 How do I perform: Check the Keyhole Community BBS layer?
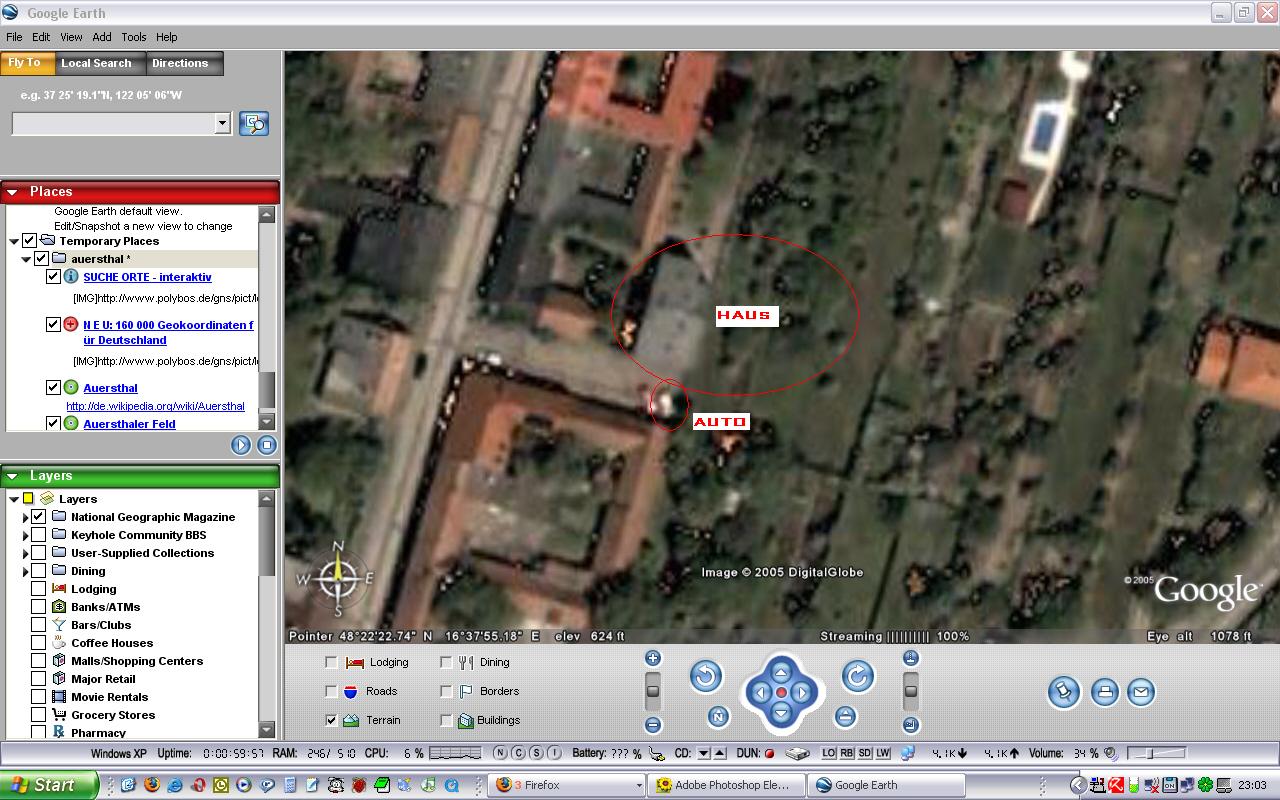[38, 535]
